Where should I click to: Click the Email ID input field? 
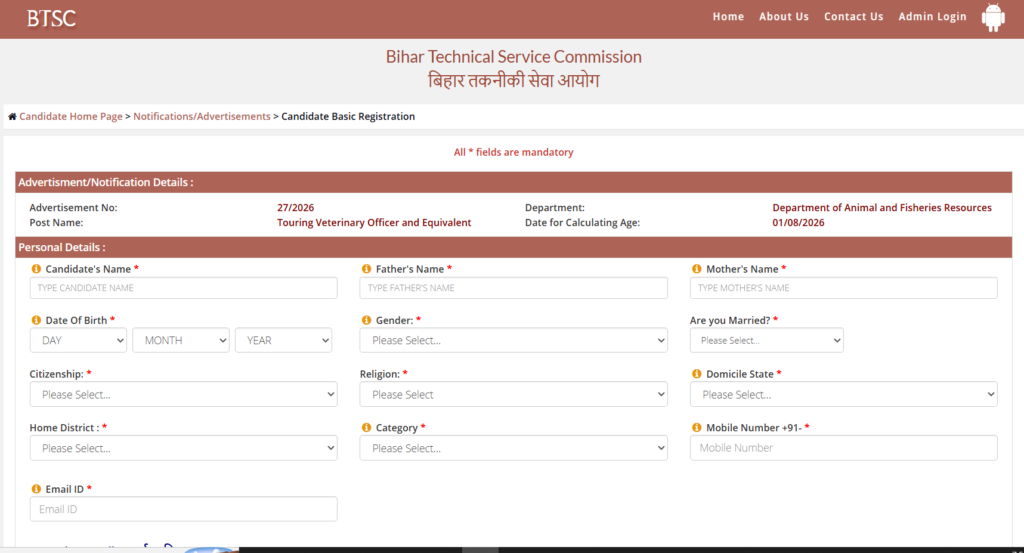coord(184,509)
